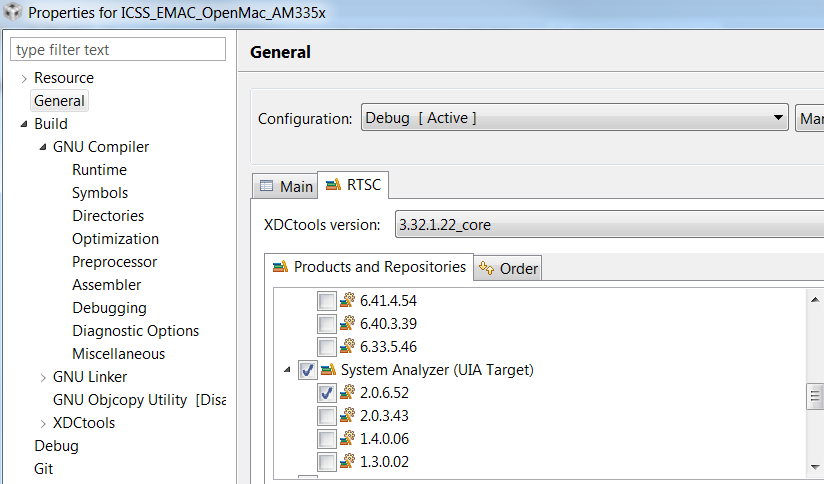Click the Properties window title icon
824x484 pixels.
(x=13, y=14)
